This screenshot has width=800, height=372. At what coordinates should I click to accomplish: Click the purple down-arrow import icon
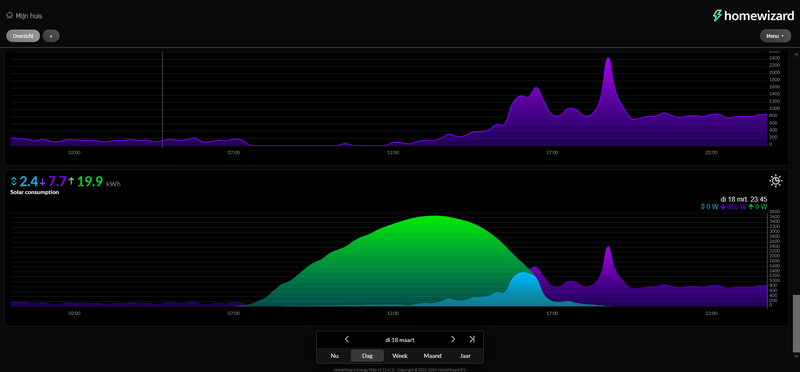(x=43, y=181)
